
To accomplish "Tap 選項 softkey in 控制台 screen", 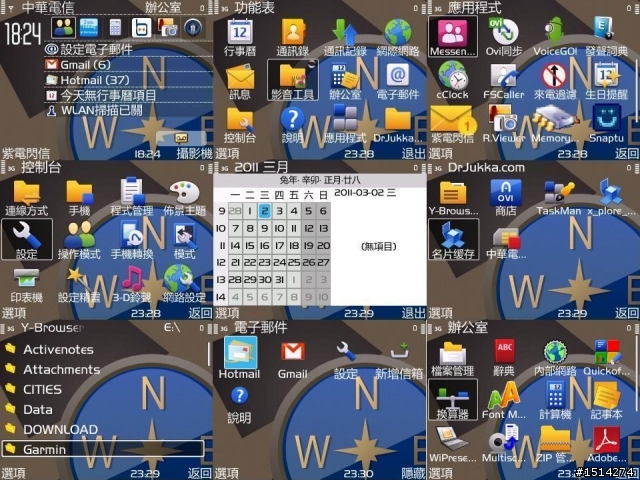I will 13,313.
